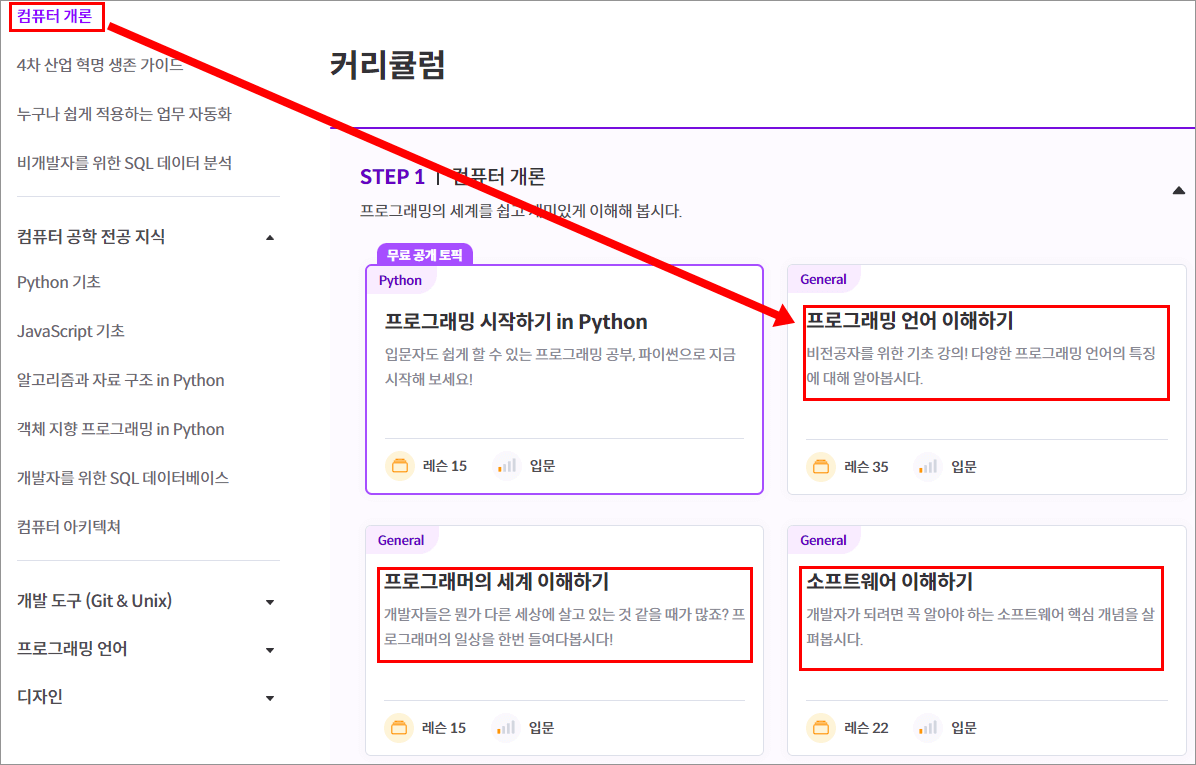
Task: Open the 소프트웨어 이해하기 course title
Action: click(889, 581)
